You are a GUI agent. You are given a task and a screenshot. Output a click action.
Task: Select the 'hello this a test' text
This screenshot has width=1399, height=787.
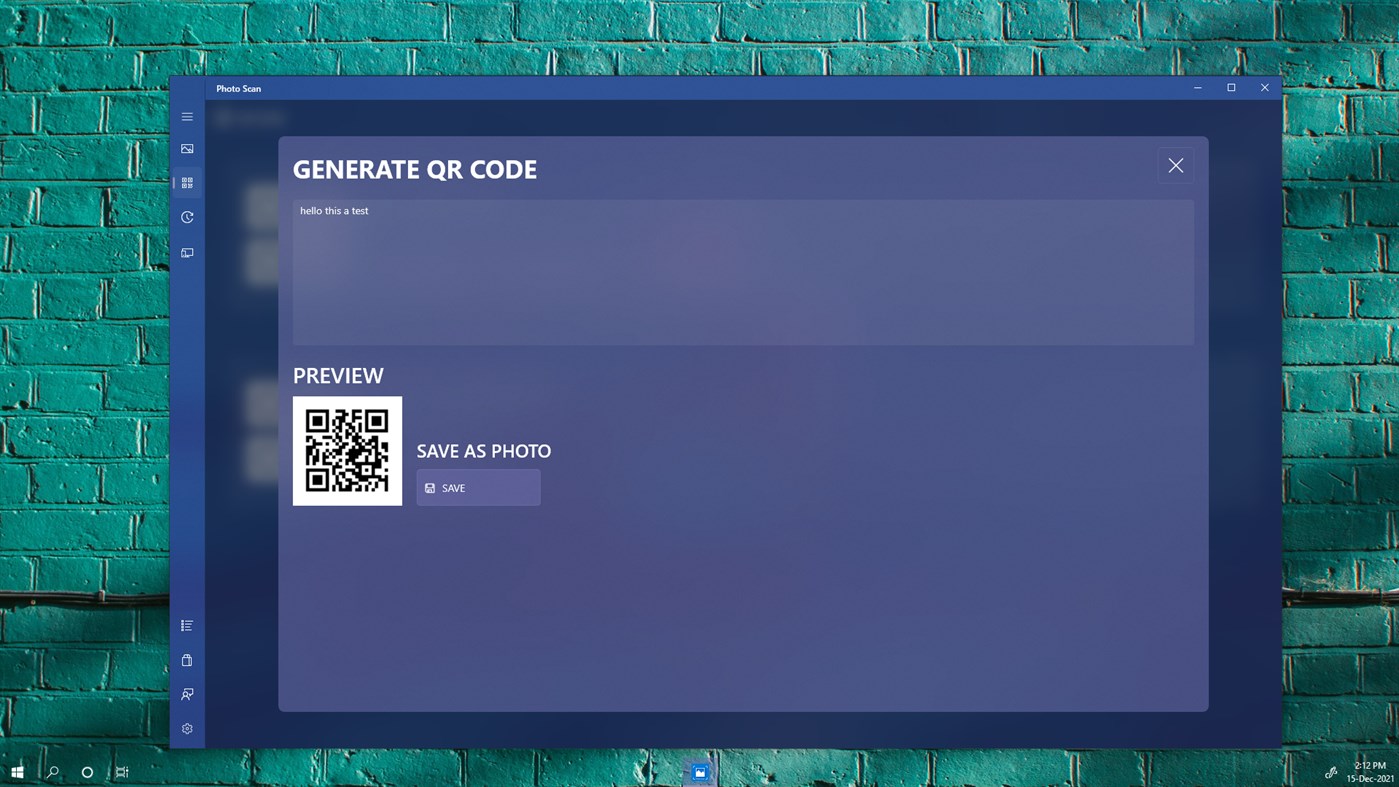(x=334, y=210)
